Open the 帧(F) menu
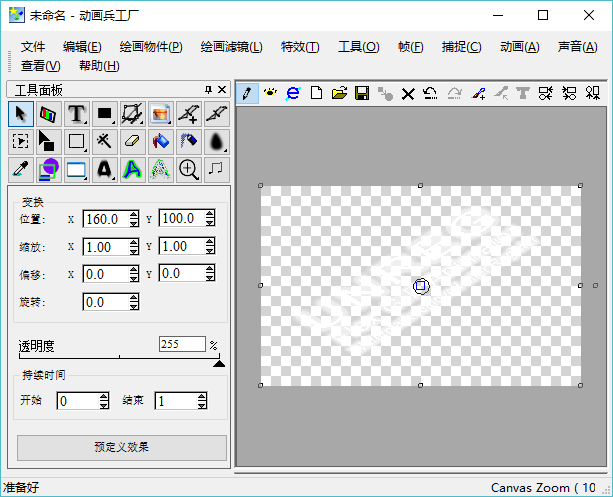This screenshot has width=613, height=497. [x=410, y=47]
